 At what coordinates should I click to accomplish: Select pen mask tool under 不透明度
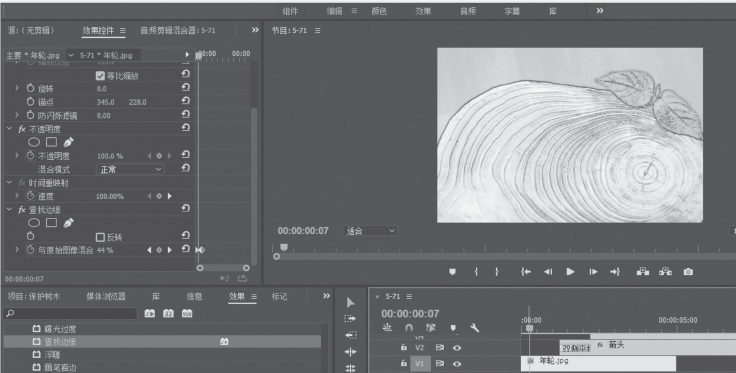click(69, 142)
